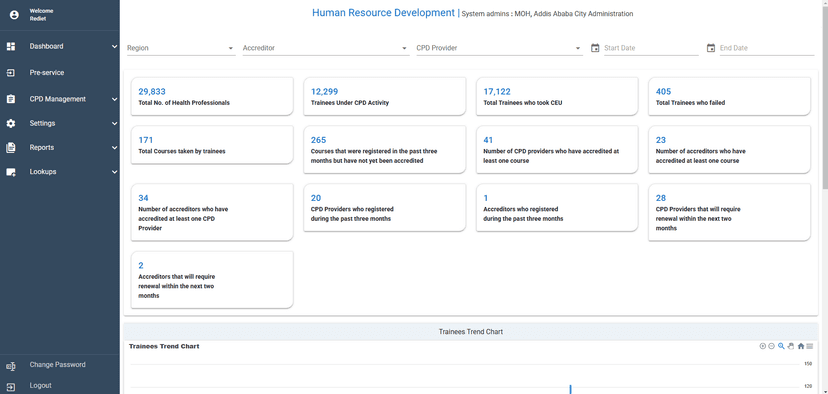Click the CPD Management clipboard icon
This screenshot has width=828, height=394.
pyautogui.click(x=11, y=99)
